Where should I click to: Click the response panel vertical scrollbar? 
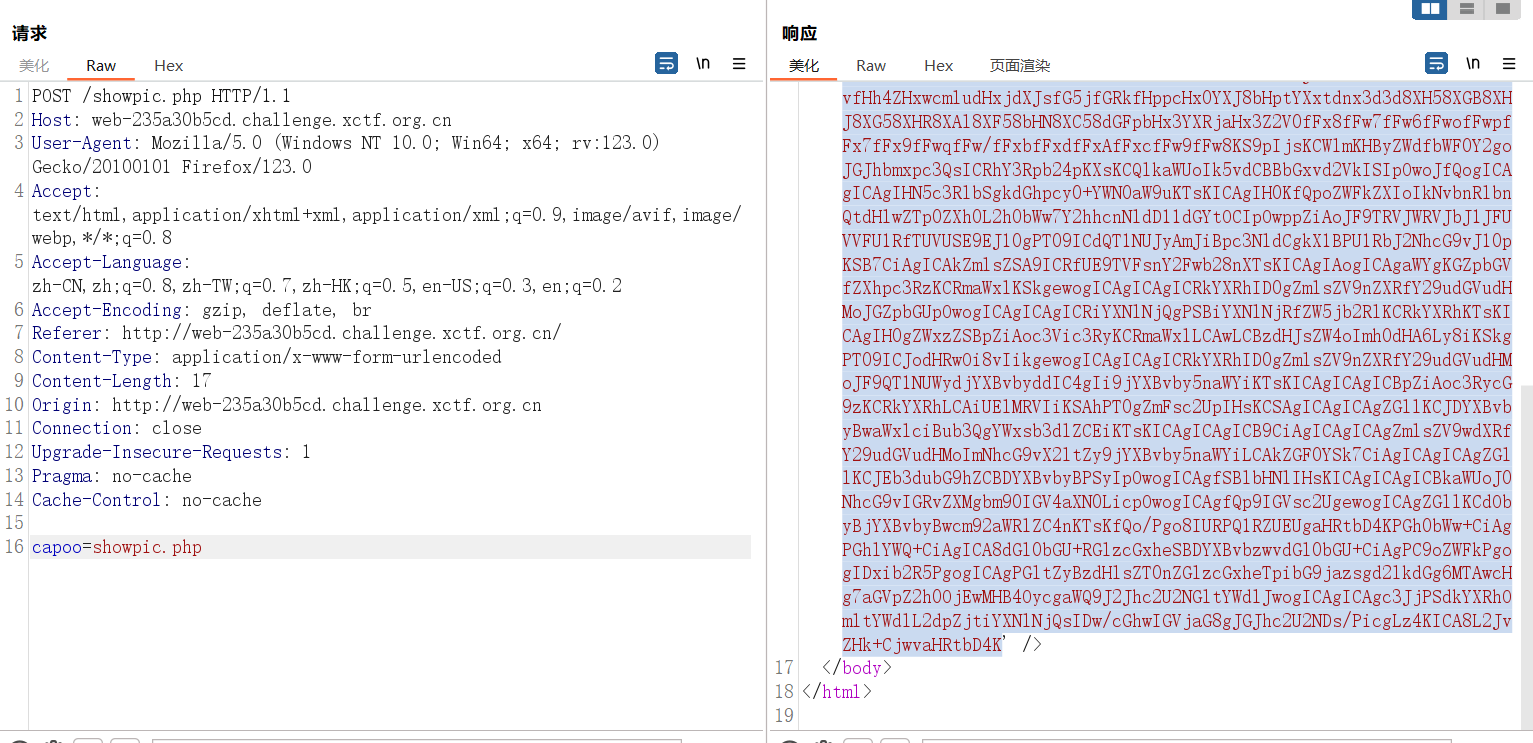pos(1526,555)
